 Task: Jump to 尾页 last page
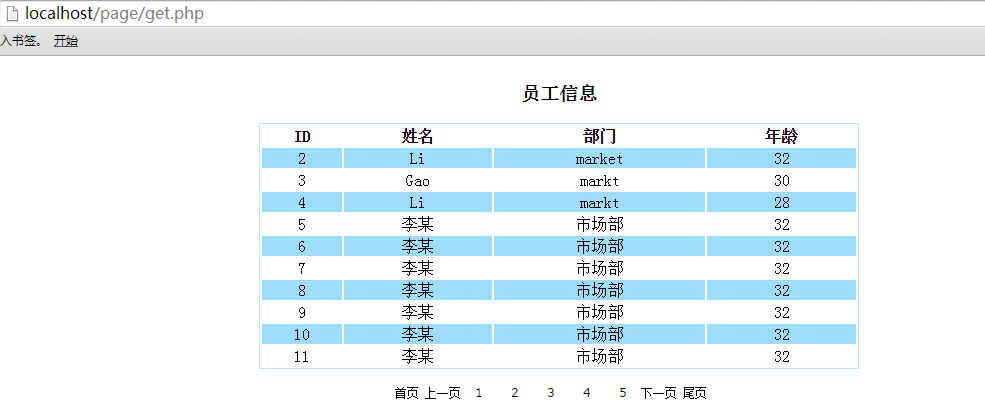point(695,393)
